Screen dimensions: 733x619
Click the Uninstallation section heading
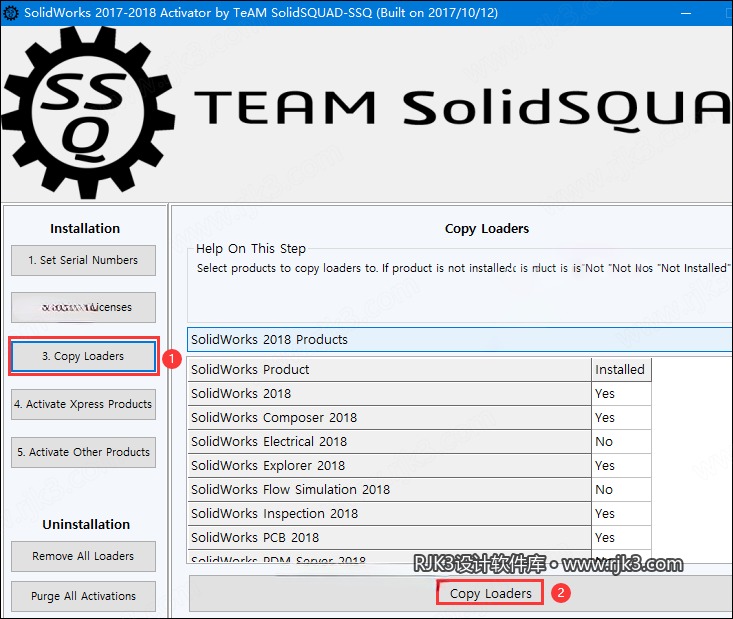(86, 525)
